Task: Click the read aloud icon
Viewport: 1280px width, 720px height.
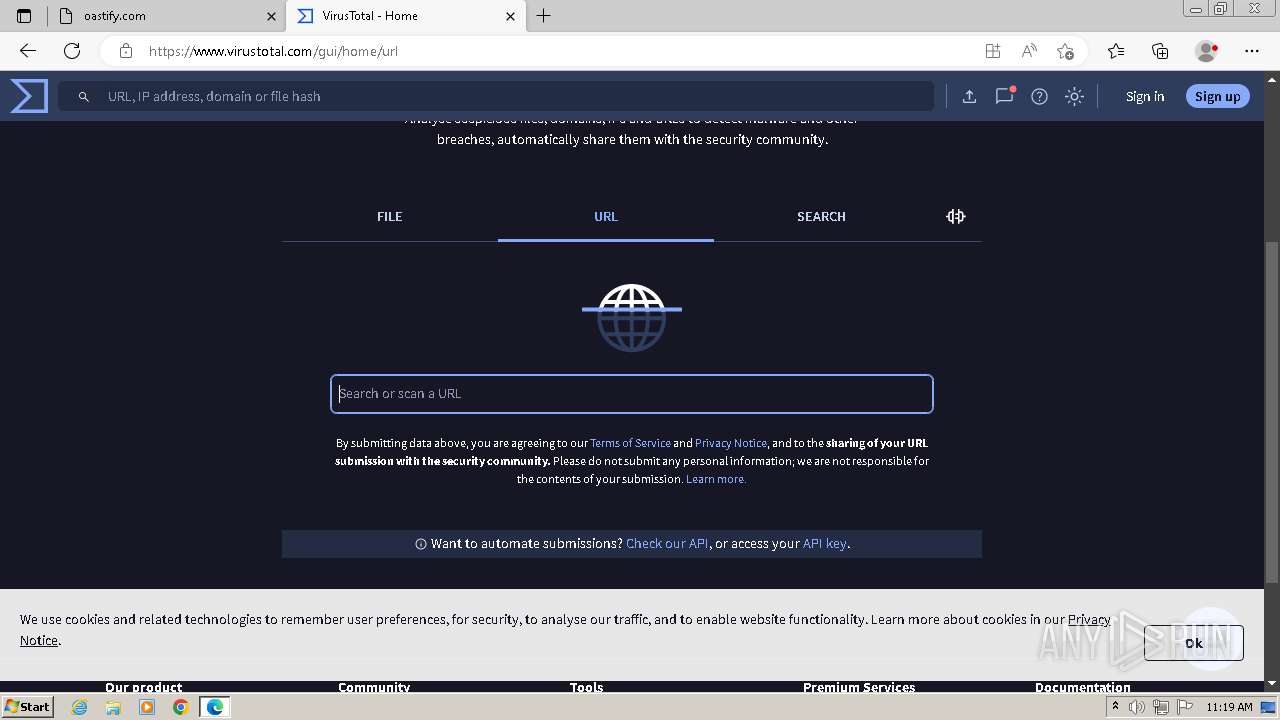Action: [x=1028, y=51]
